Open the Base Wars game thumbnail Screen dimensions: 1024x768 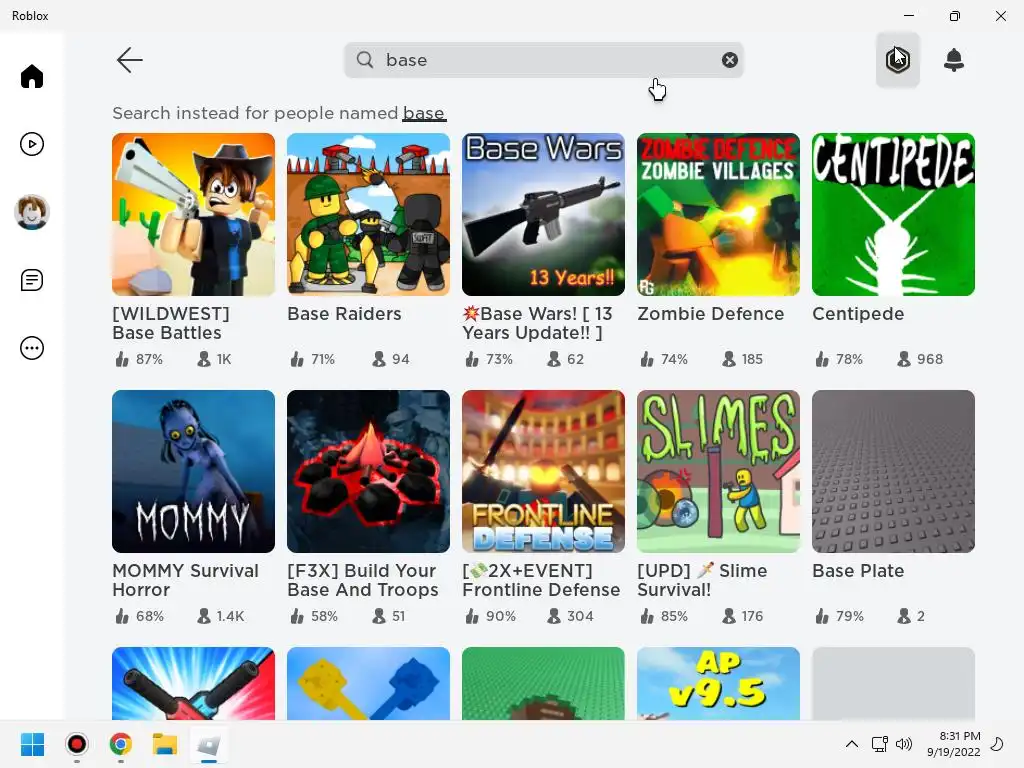[543, 214]
